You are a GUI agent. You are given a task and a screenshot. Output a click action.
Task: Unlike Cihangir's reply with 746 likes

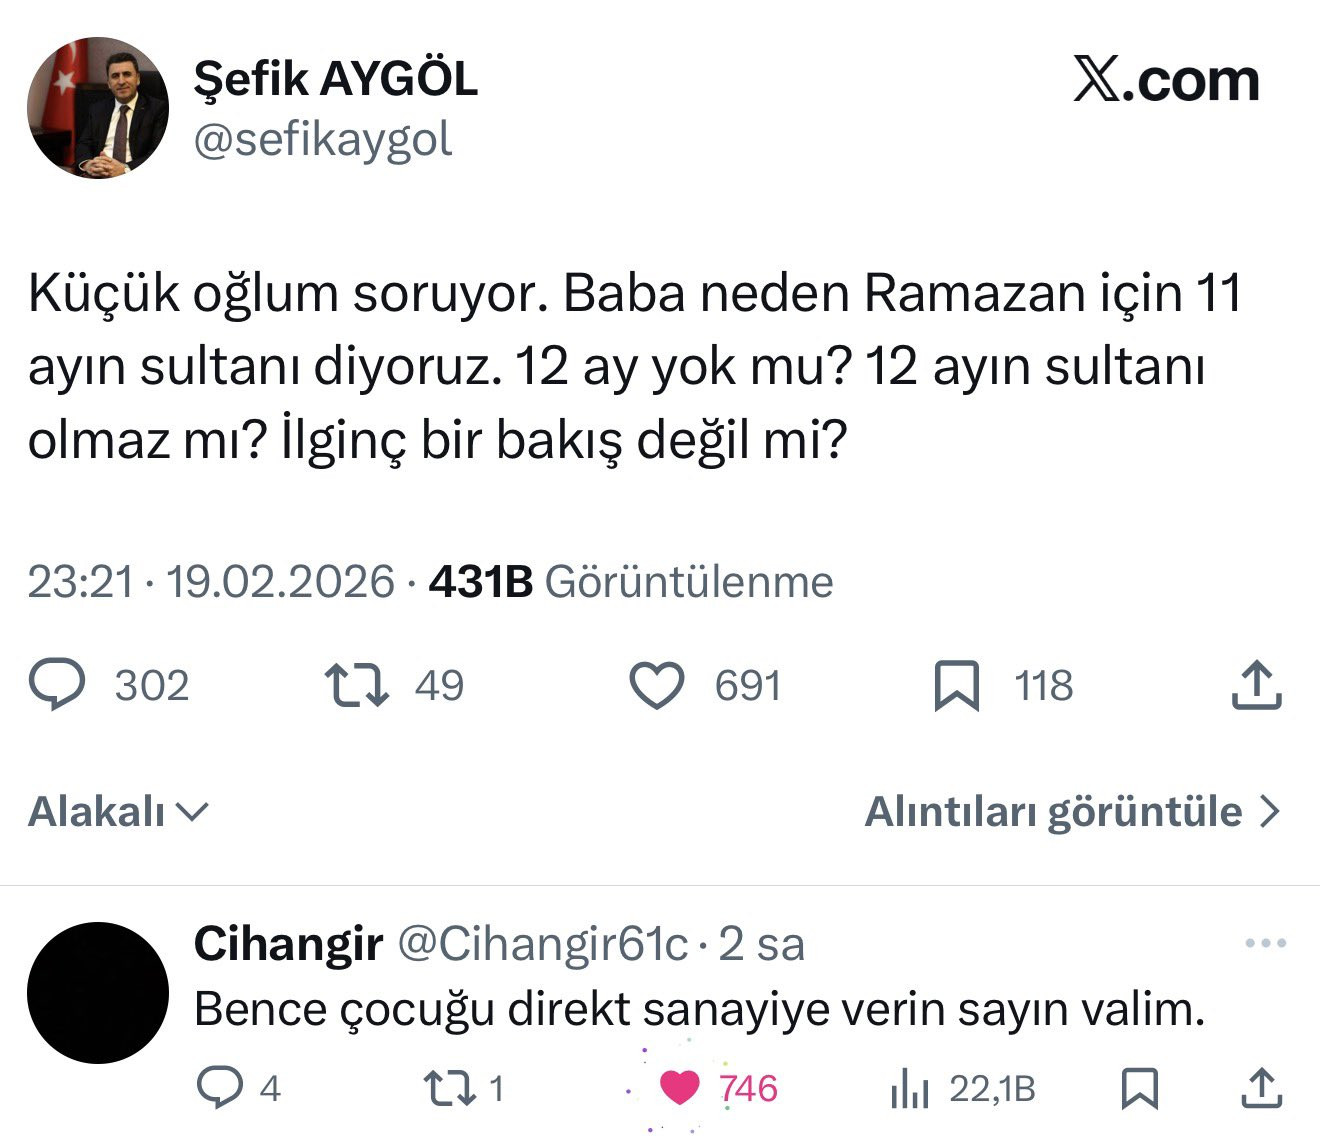(680, 1088)
